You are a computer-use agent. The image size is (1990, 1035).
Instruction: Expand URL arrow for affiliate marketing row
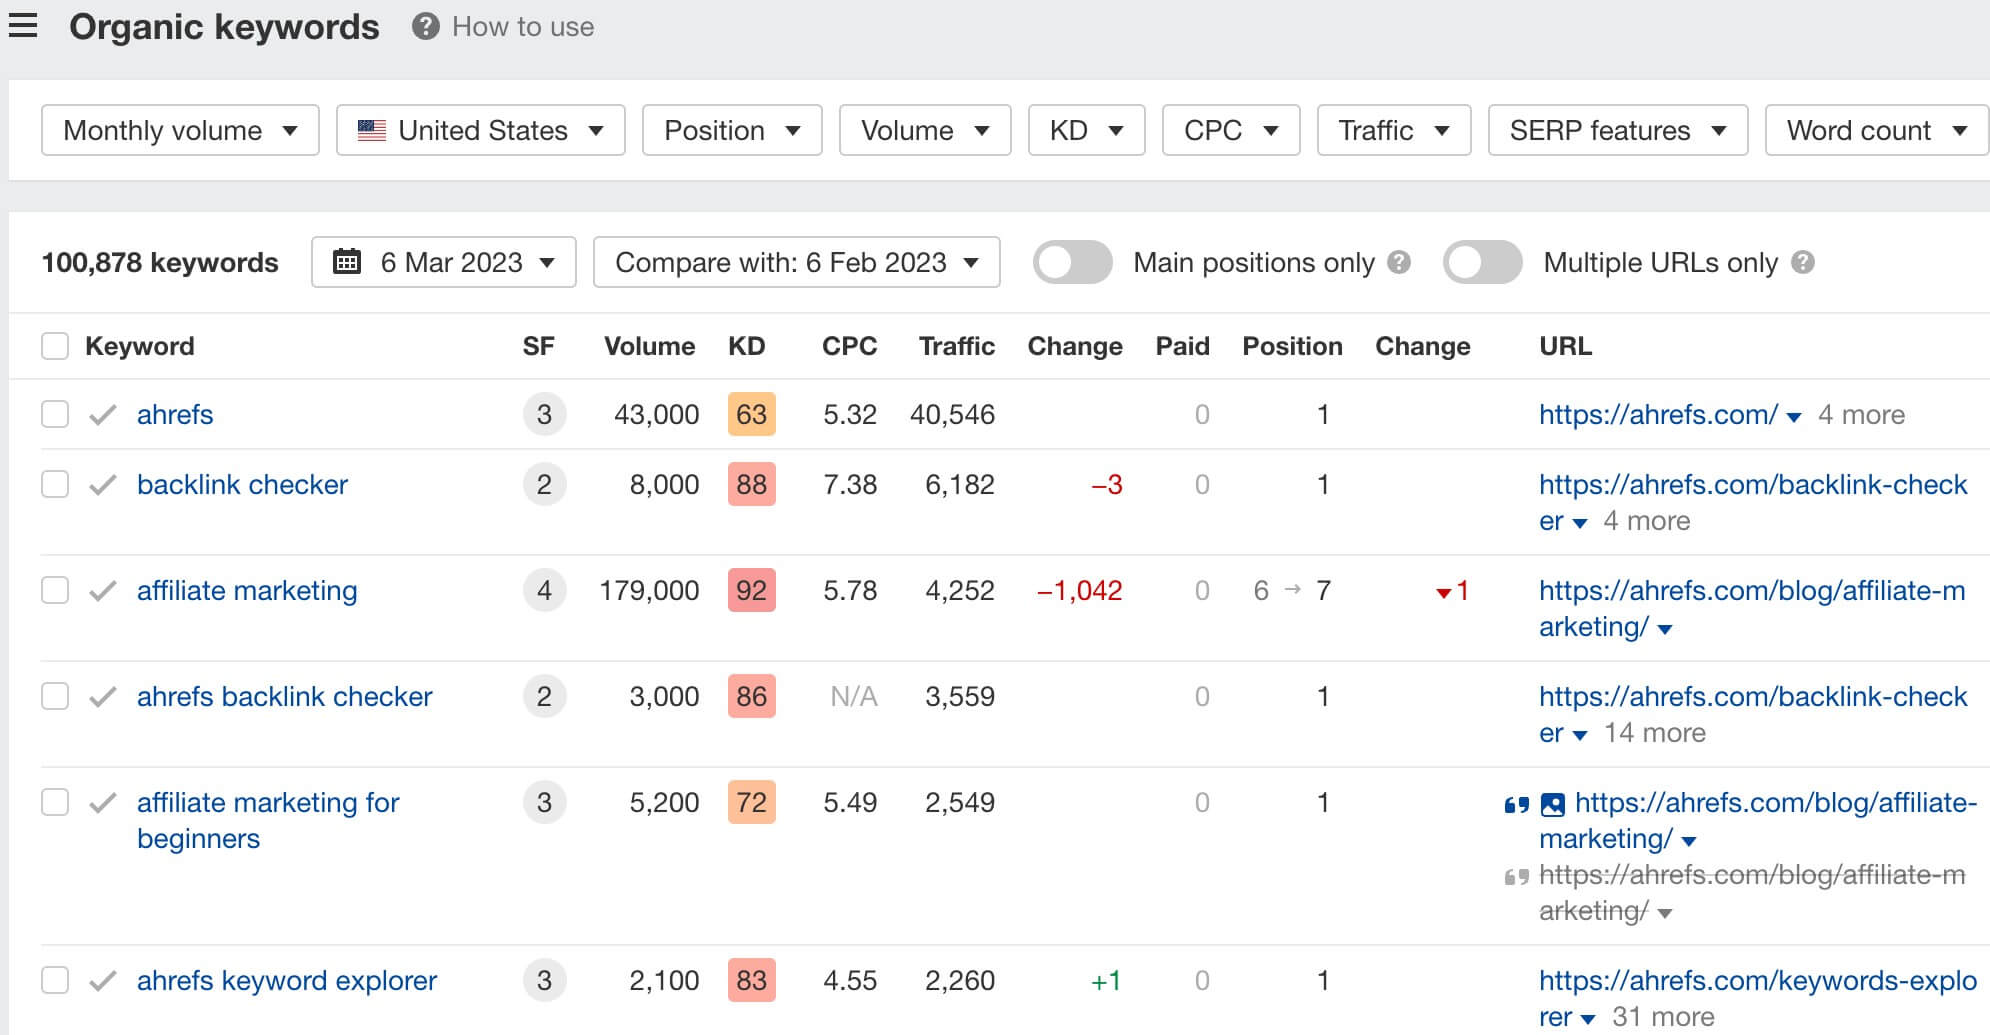[1665, 629]
